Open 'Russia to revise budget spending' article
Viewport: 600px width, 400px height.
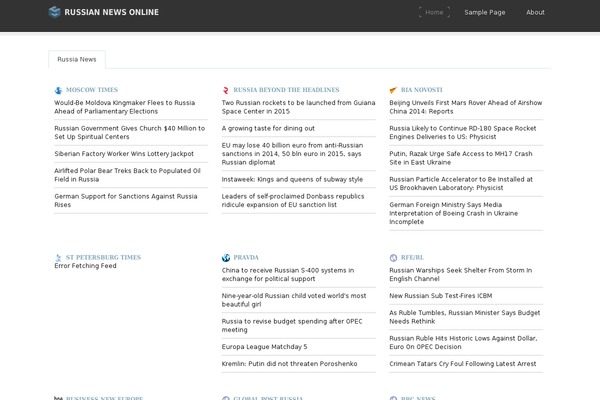(x=292, y=325)
